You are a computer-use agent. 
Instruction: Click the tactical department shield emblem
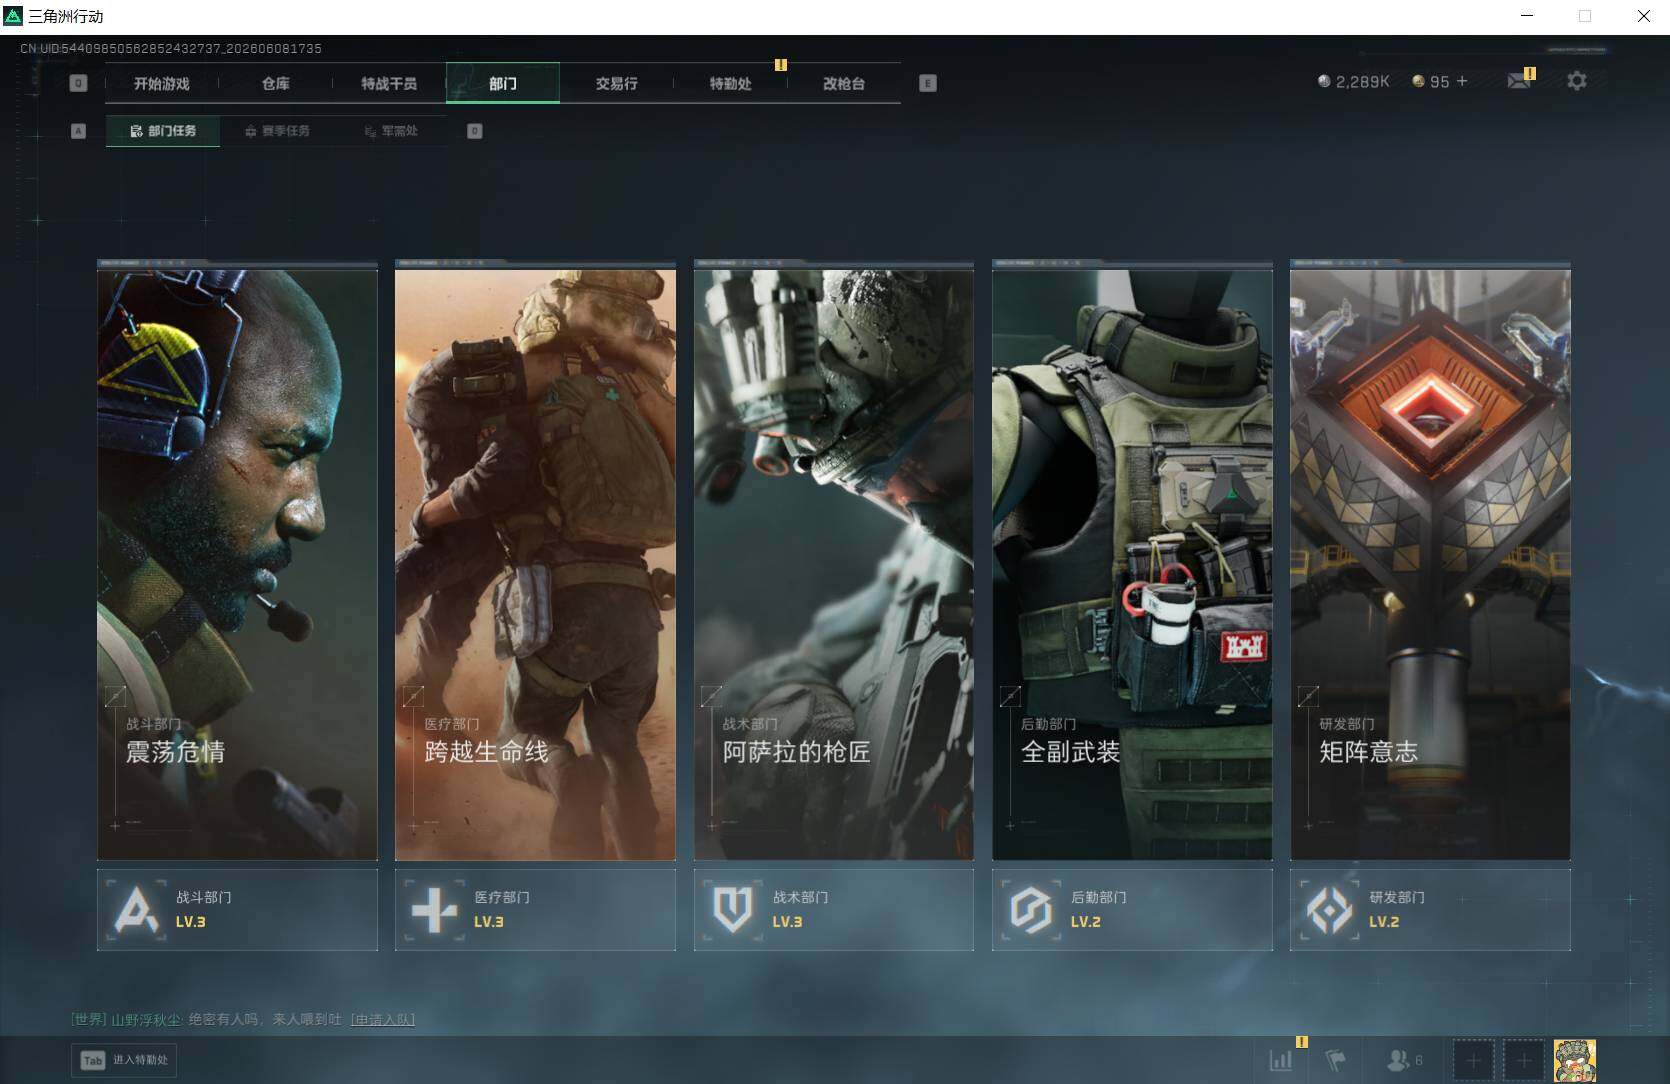point(732,910)
